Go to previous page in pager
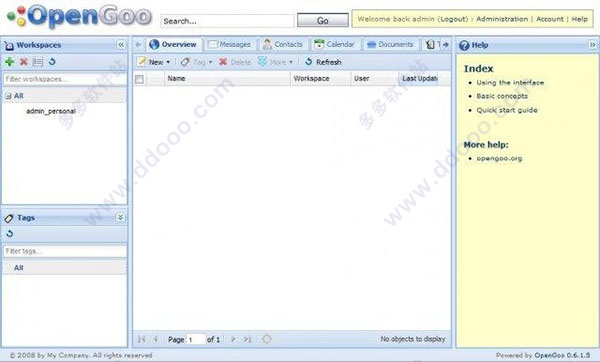 coord(156,339)
